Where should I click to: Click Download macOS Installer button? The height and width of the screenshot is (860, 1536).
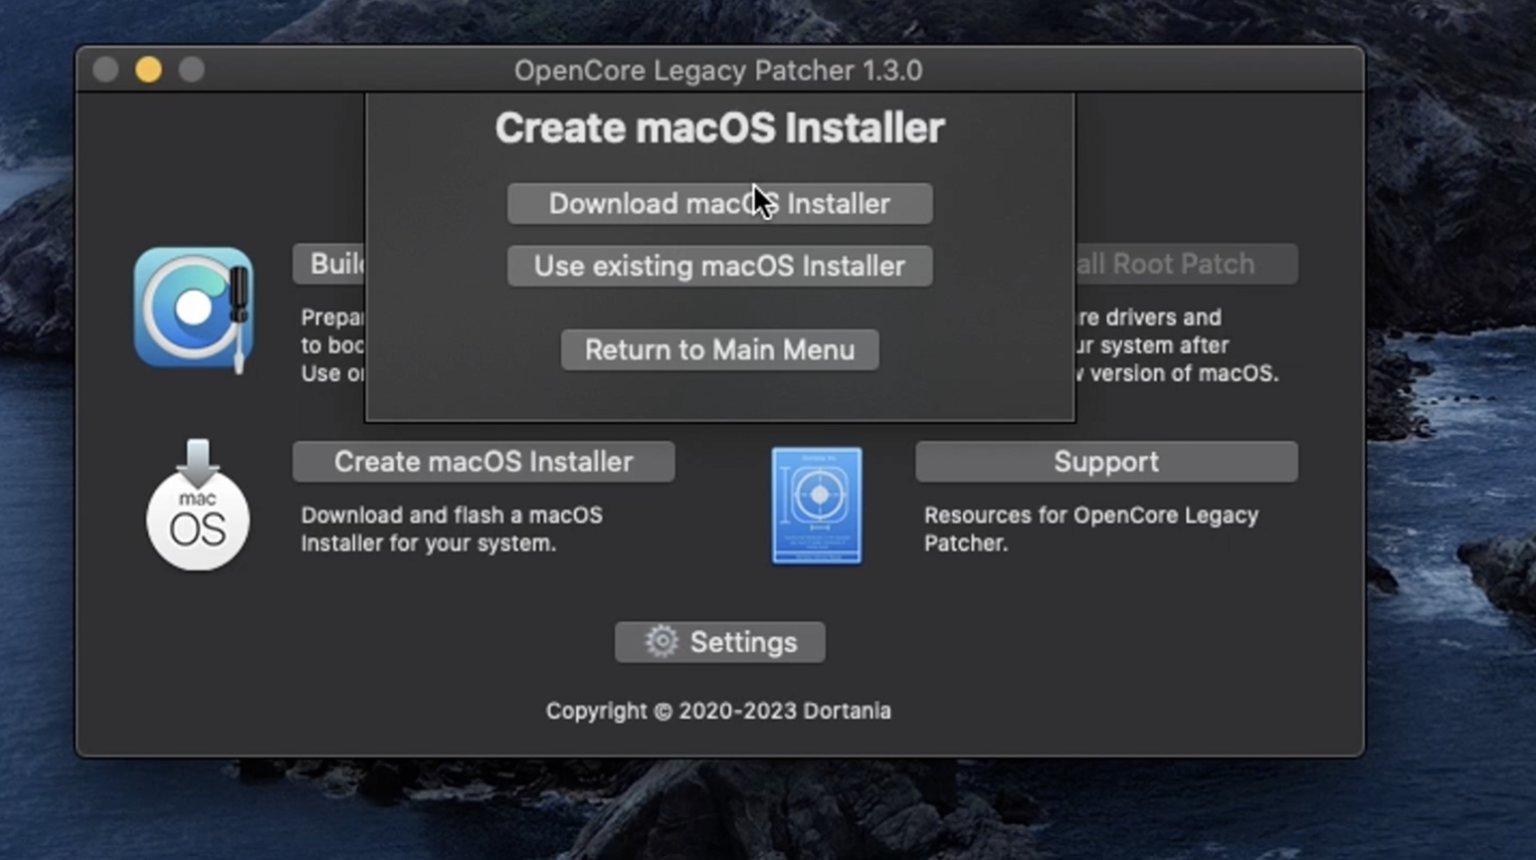click(x=720, y=204)
